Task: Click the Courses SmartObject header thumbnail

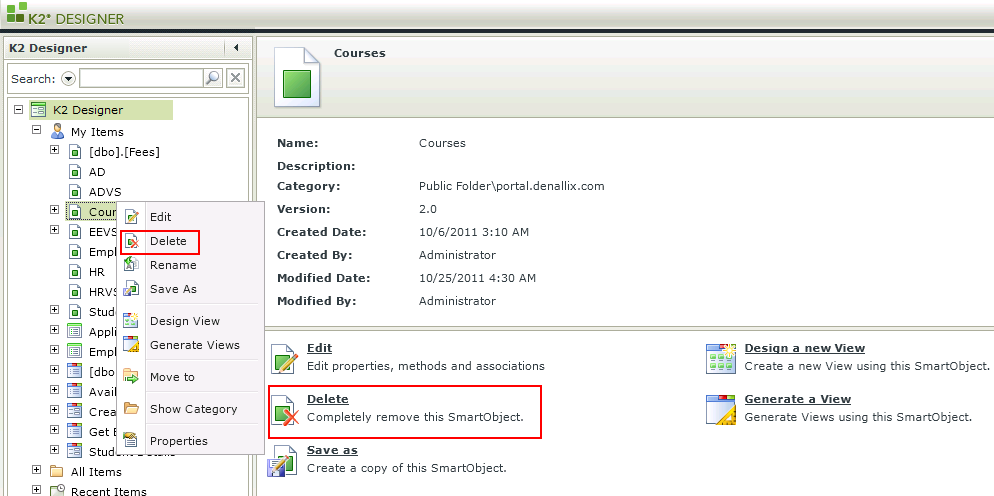Action: coord(297,76)
